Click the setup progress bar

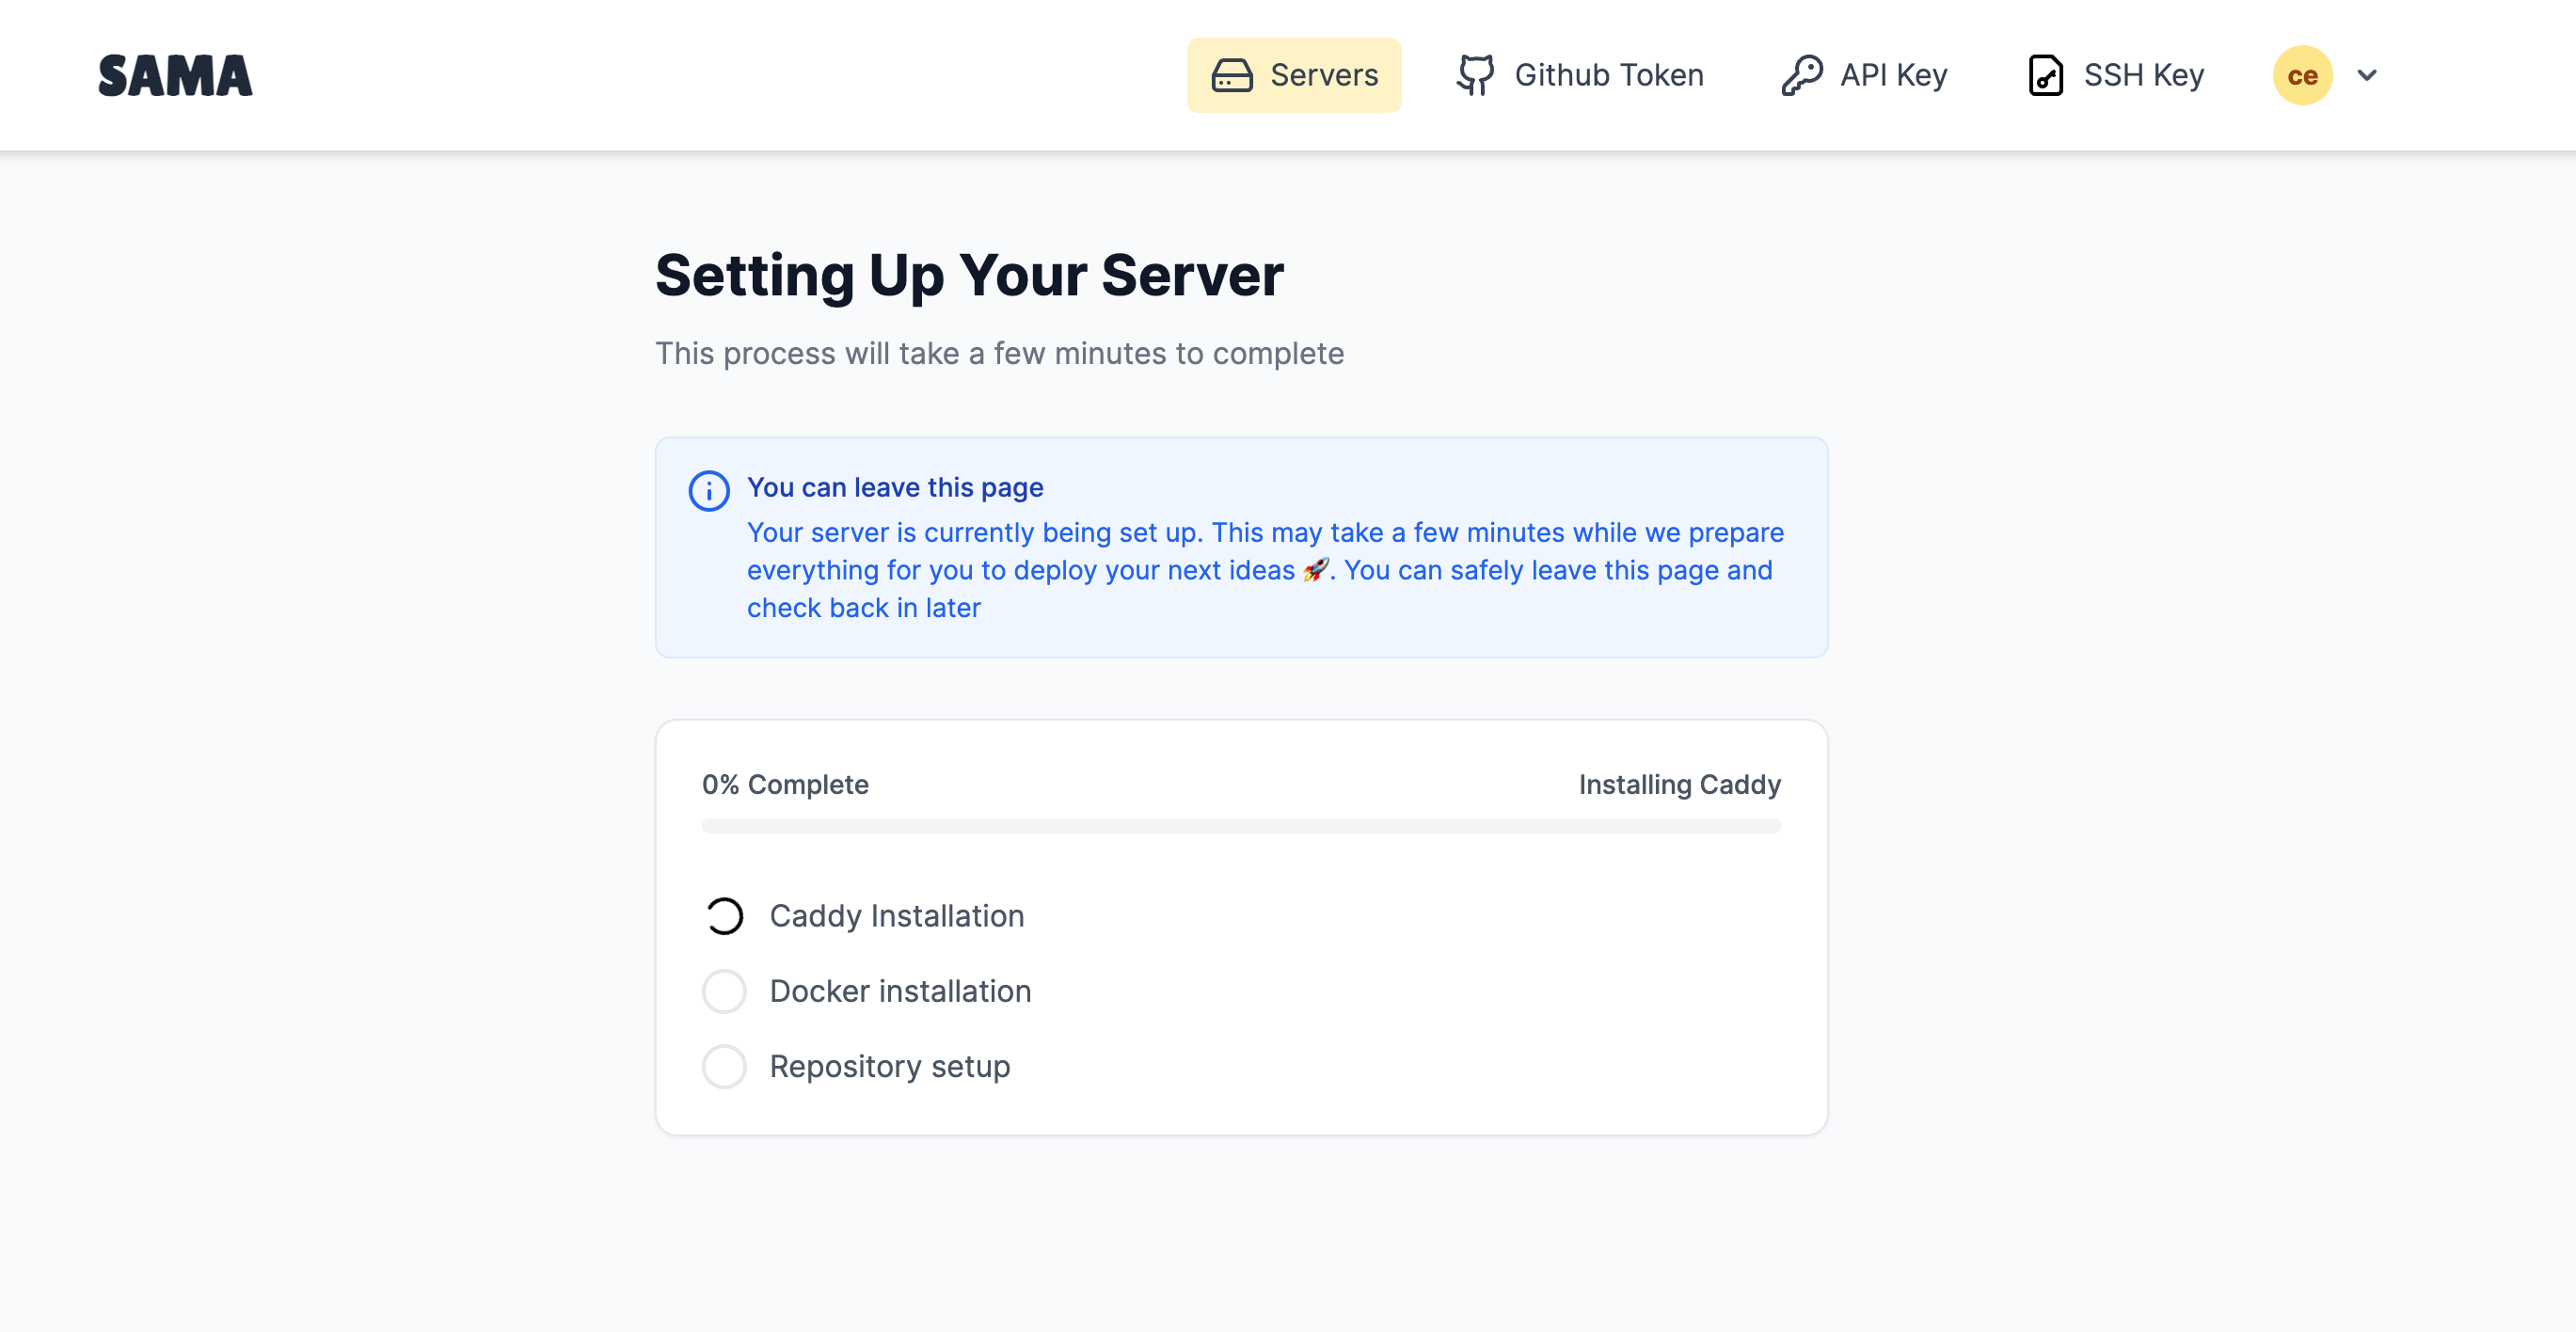tap(1241, 826)
